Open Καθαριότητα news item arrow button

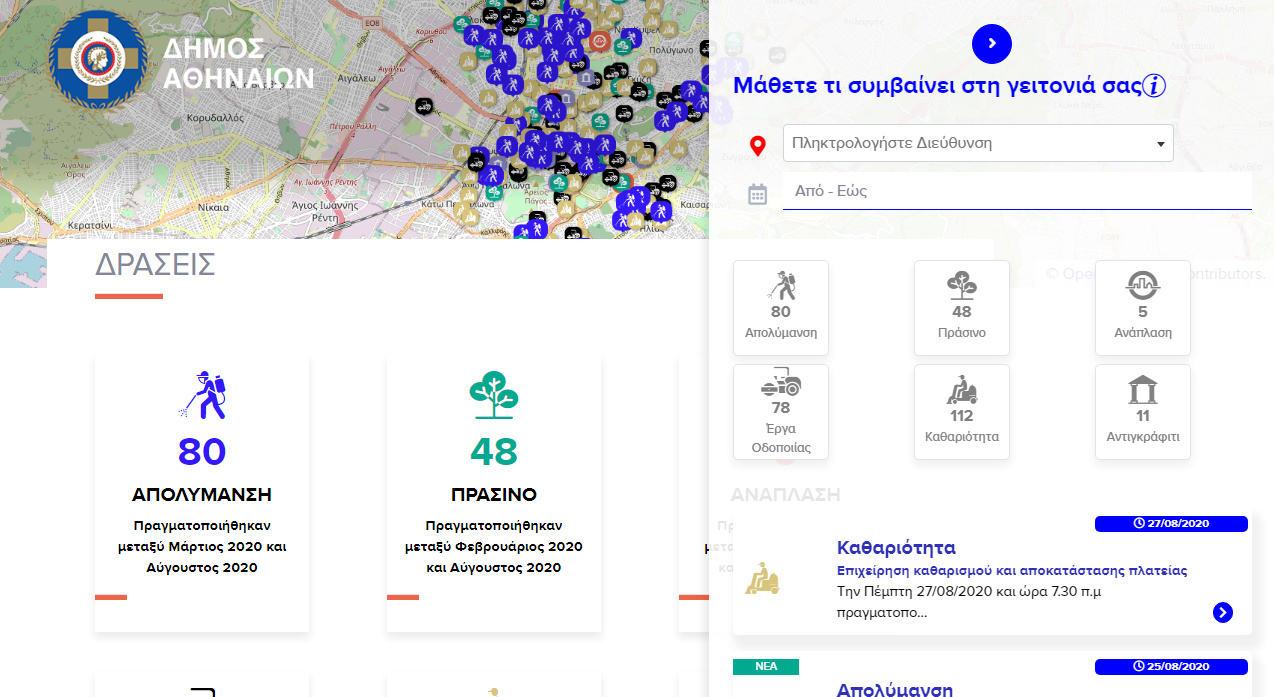point(1222,612)
